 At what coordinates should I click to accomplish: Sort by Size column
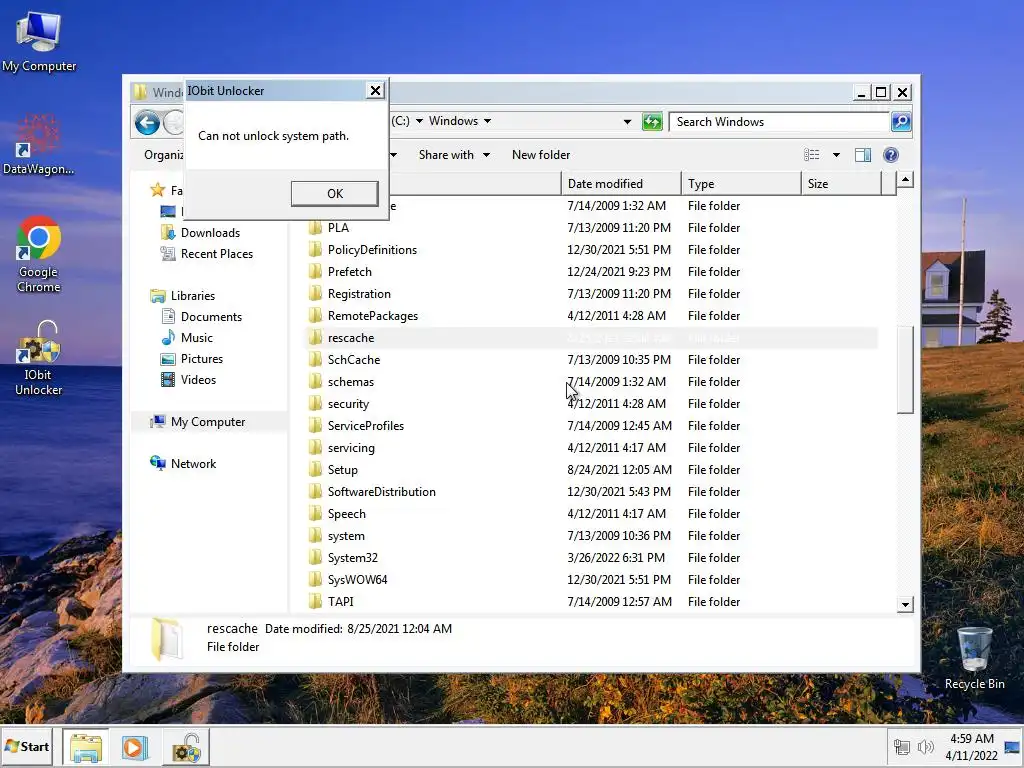(840, 184)
